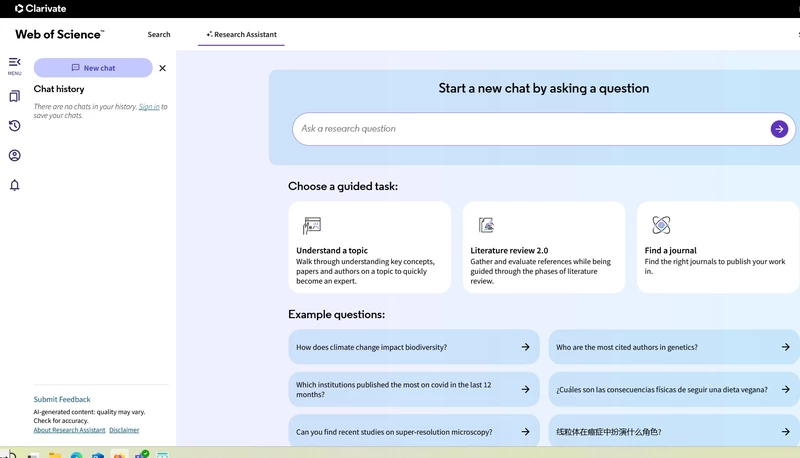Click 'Start a new chat by asking a question'

click(x=544, y=88)
